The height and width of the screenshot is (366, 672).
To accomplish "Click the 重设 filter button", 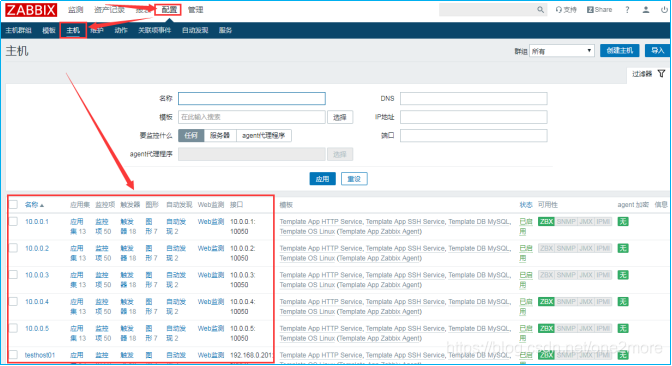I will (354, 179).
